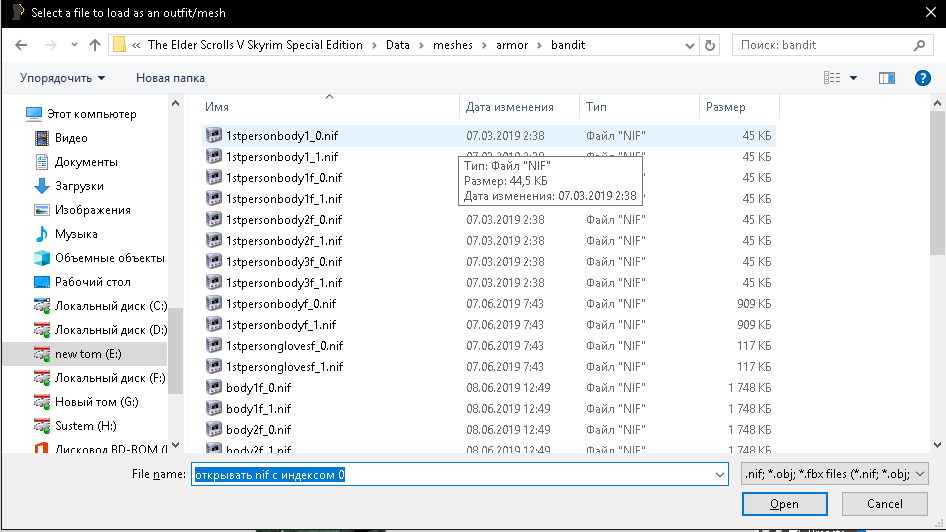The width and height of the screenshot is (946, 532).
Task: Sort files by Размер column header
Action: (725, 107)
